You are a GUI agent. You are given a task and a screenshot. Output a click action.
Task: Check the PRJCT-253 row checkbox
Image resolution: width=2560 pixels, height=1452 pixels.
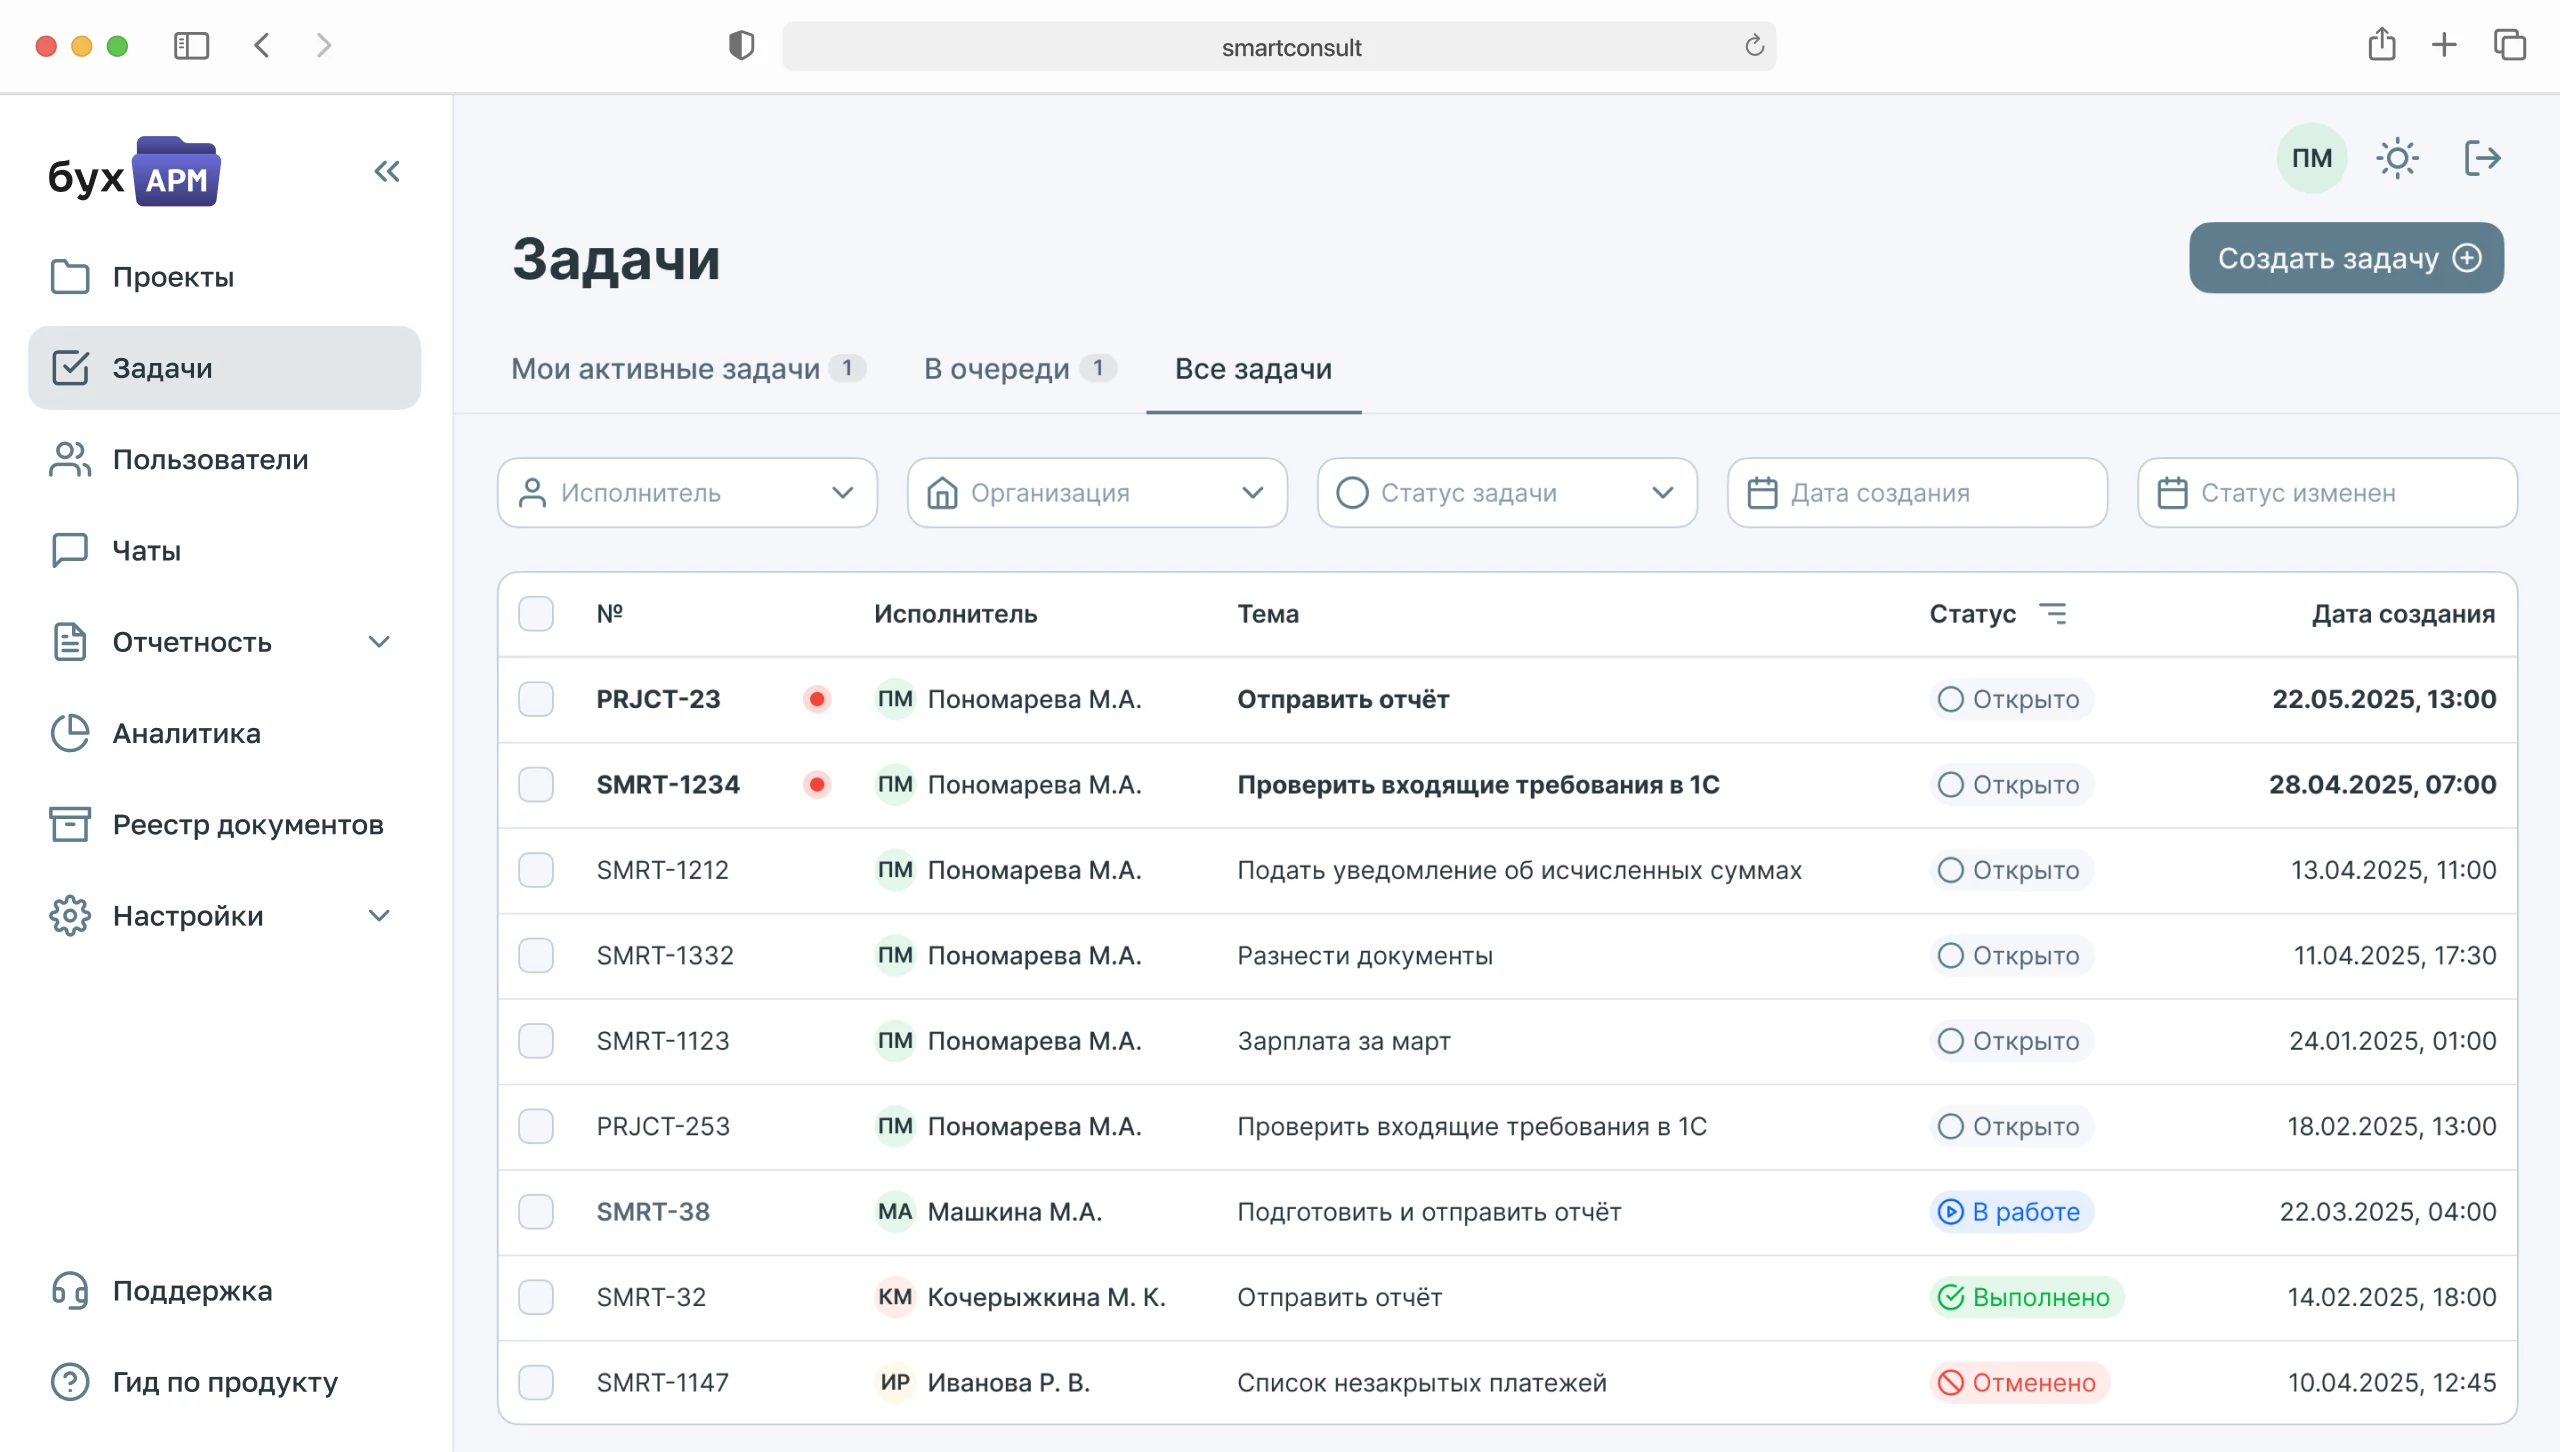point(536,1127)
